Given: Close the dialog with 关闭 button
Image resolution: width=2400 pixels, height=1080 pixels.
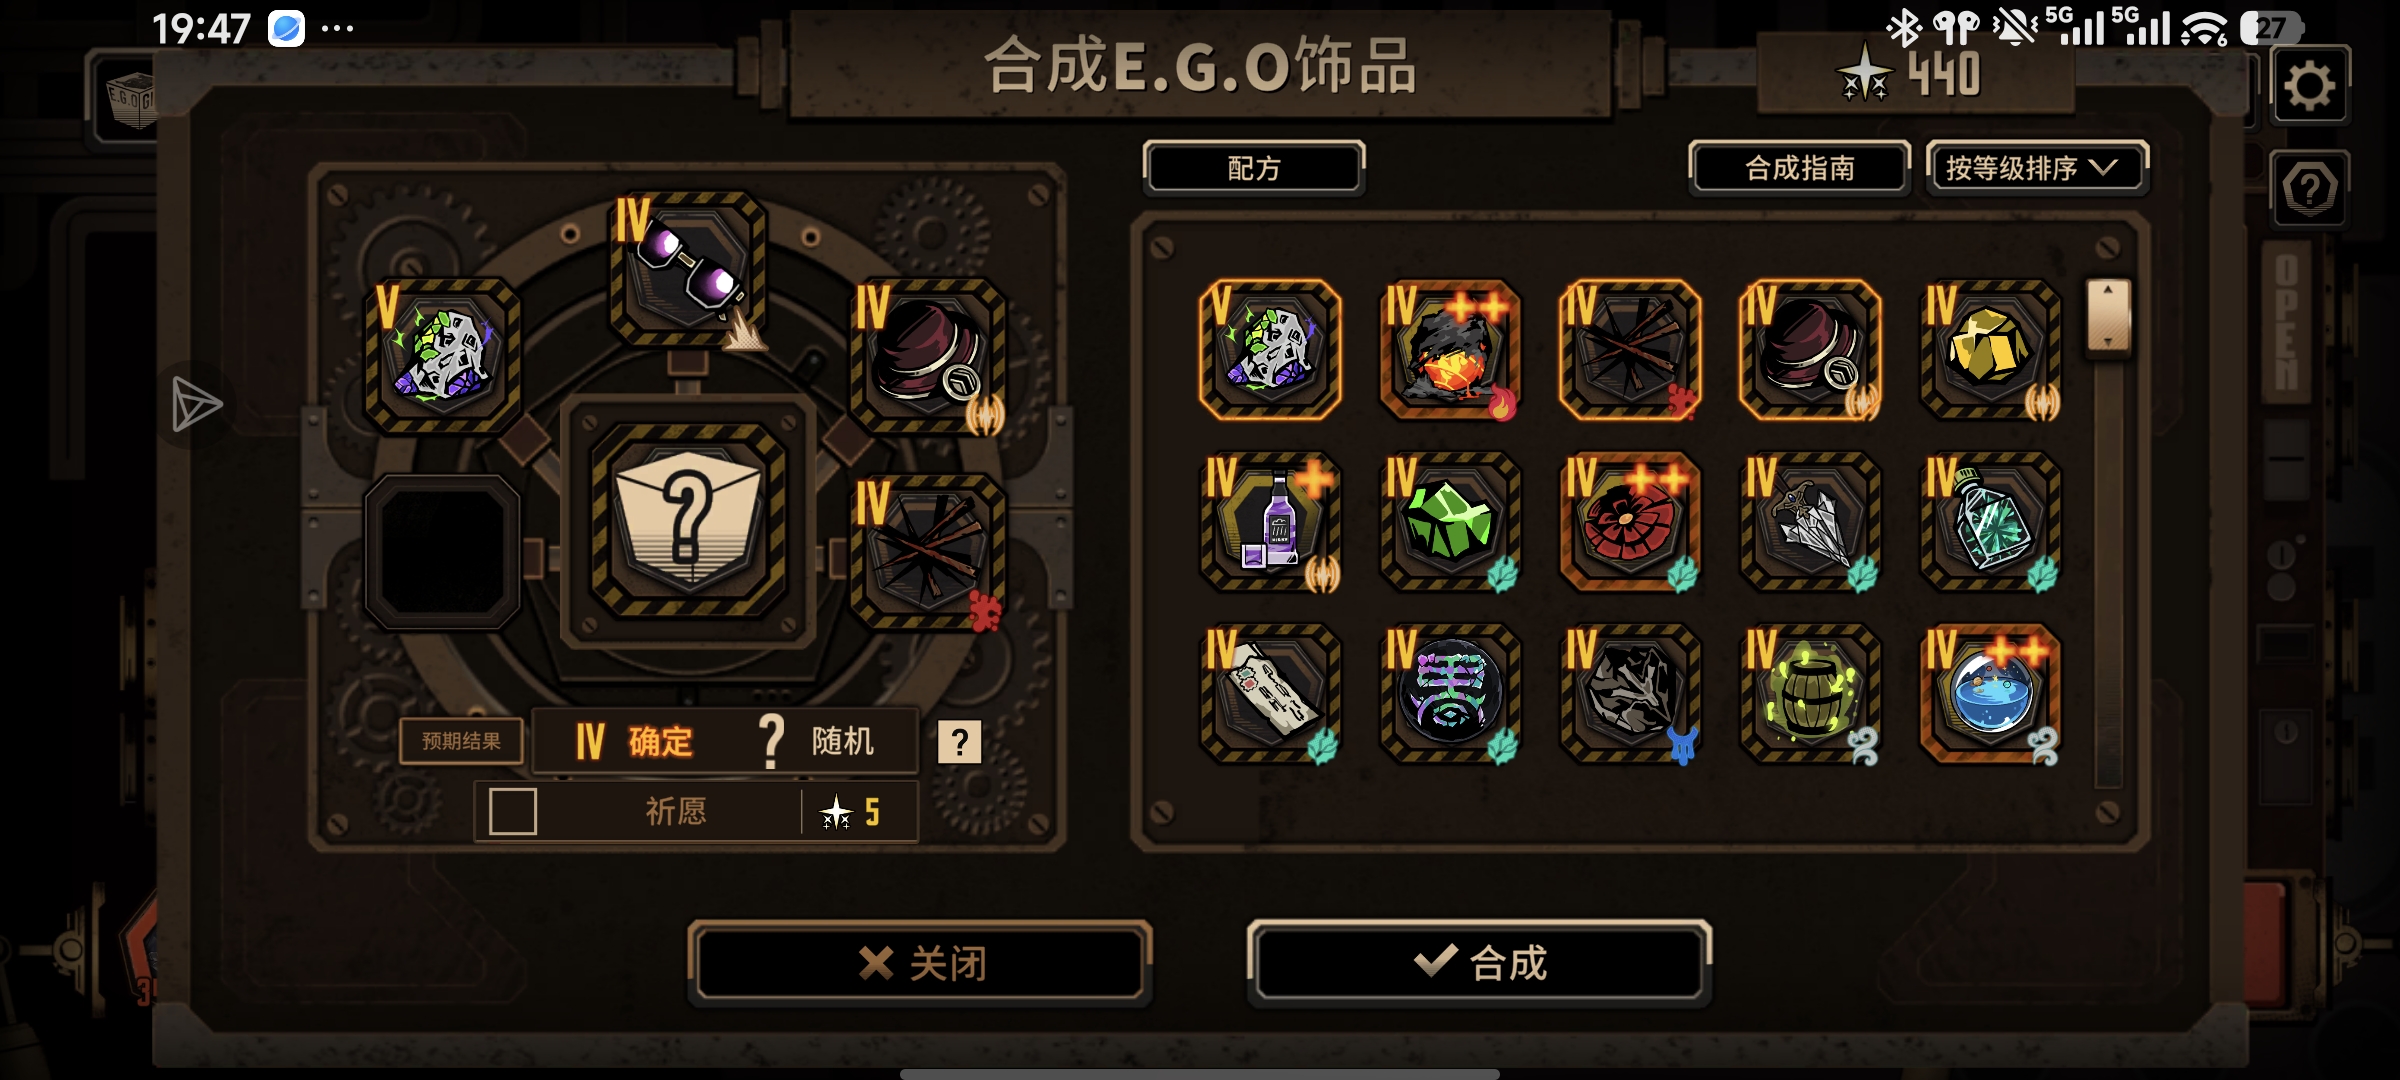Looking at the screenshot, I should click(920, 963).
